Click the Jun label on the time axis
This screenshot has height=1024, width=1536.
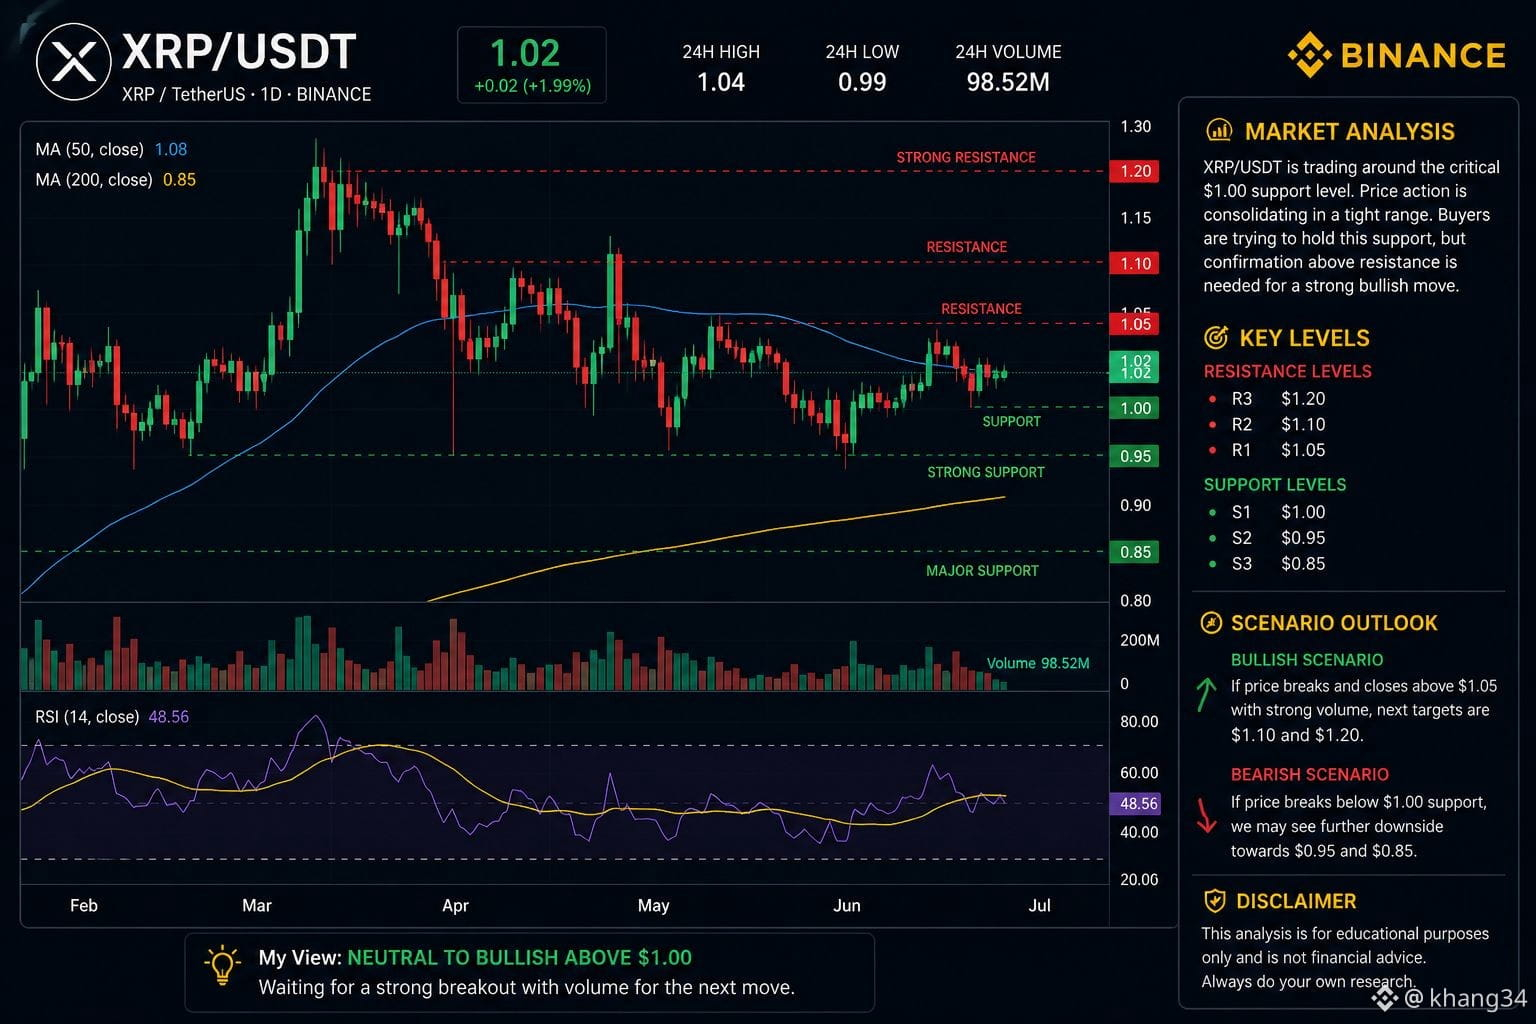847,905
